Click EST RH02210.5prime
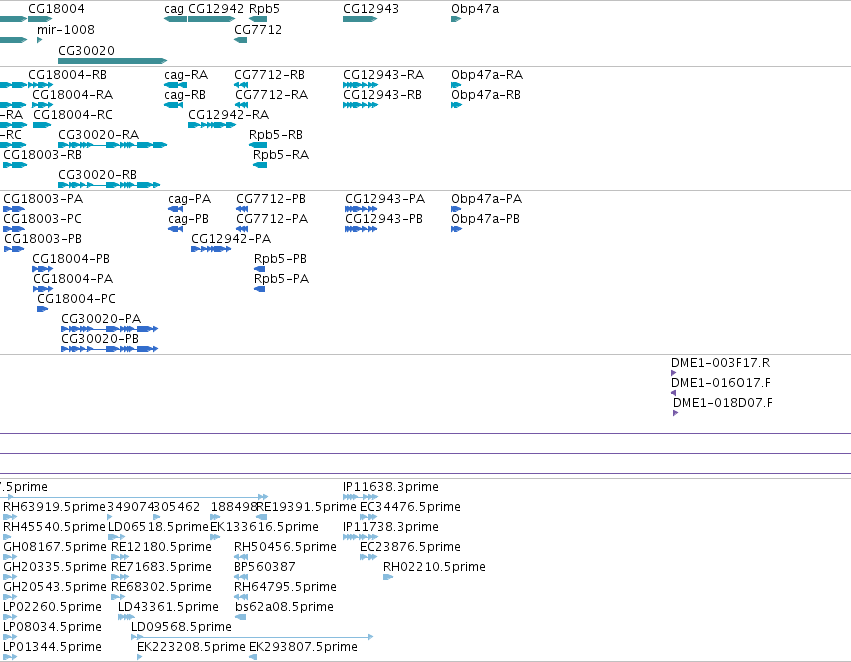The image size is (851, 662). (434, 568)
